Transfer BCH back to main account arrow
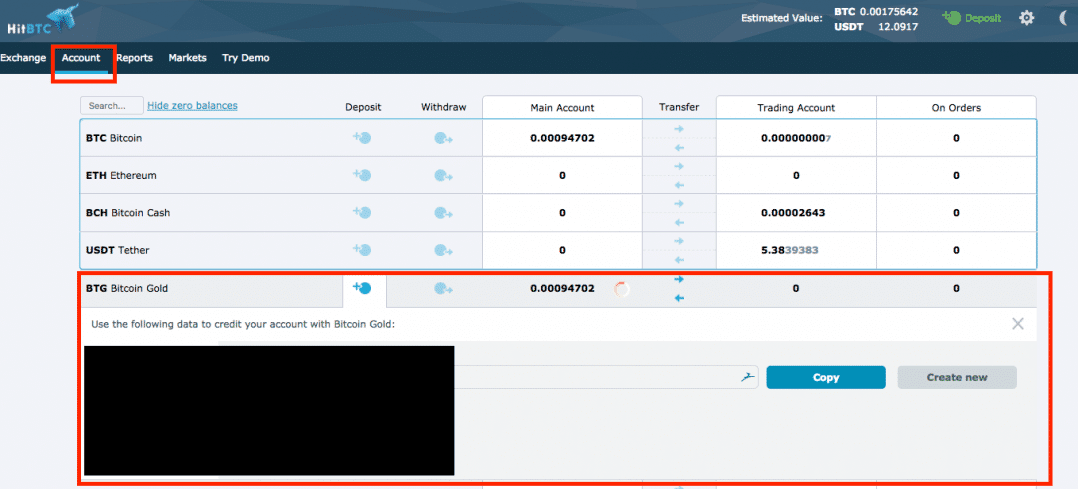The image size is (1078, 489). click(x=679, y=222)
